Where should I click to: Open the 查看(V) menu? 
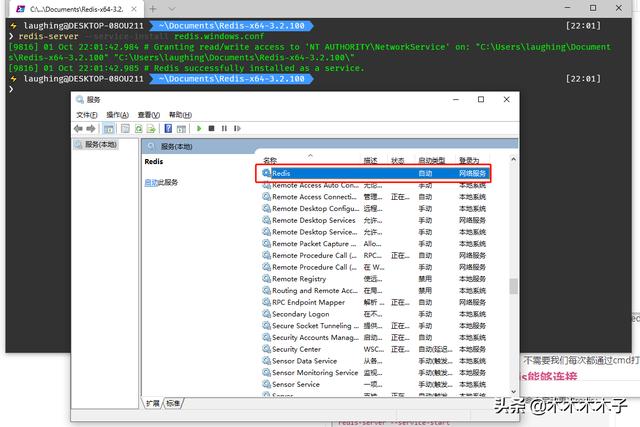tap(149, 115)
